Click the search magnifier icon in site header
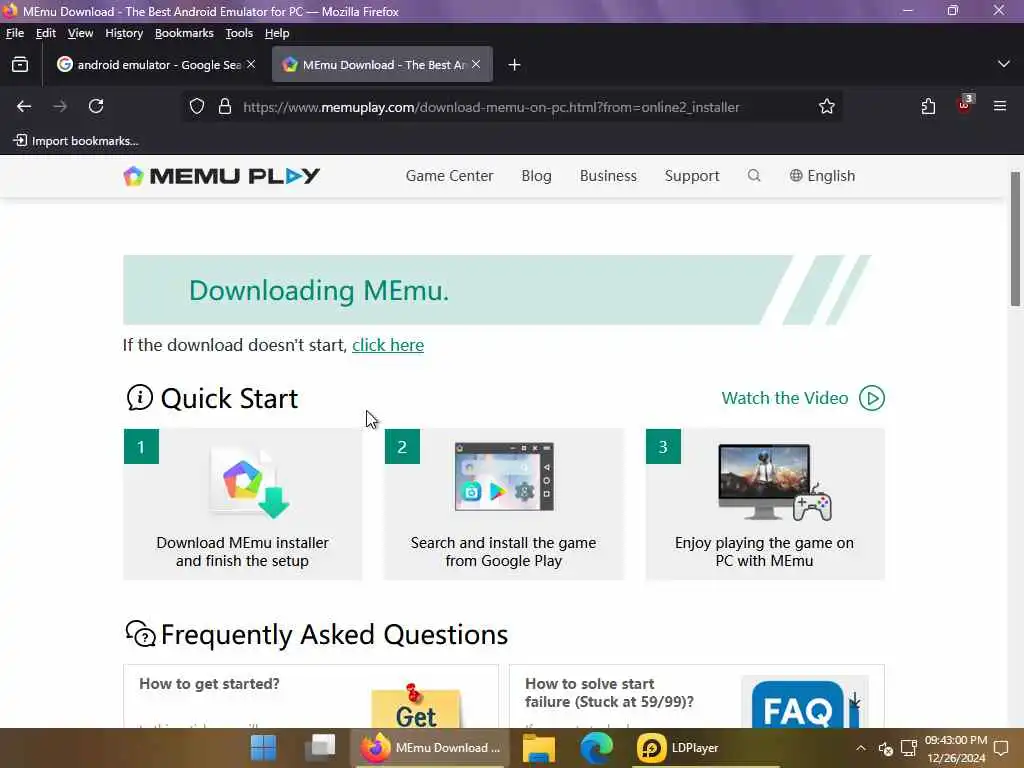Image resolution: width=1024 pixels, height=768 pixels. pyautogui.click(x=754, y=176)
